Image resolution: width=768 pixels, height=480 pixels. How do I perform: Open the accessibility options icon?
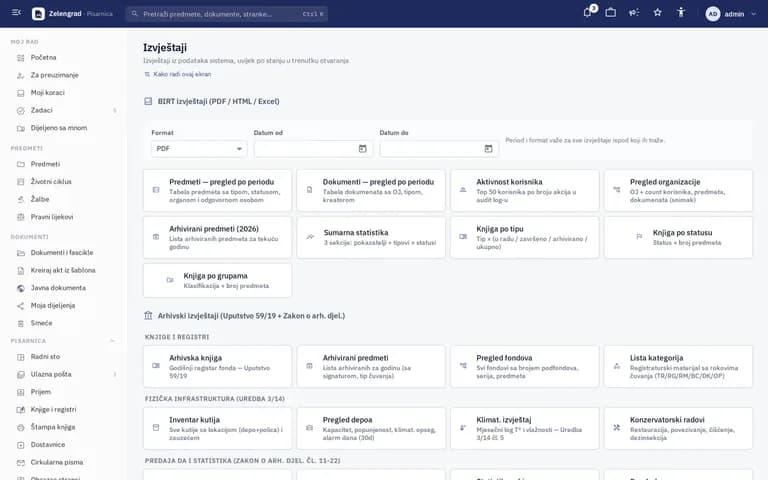pyautogui.click(x=681, y=13)
